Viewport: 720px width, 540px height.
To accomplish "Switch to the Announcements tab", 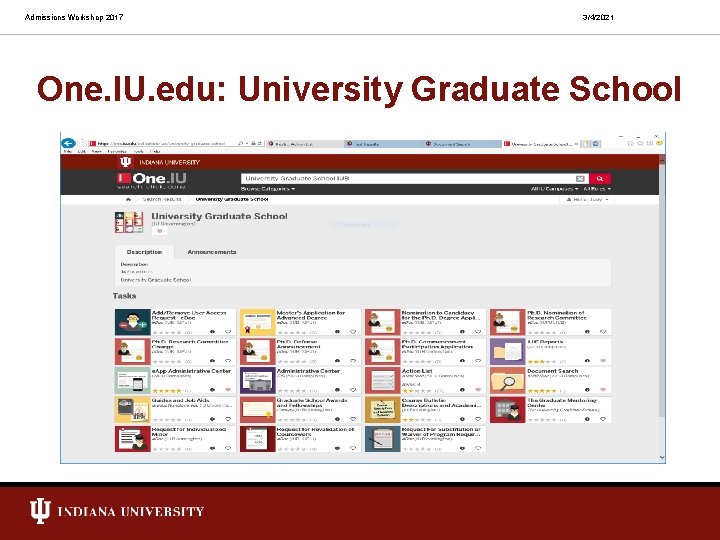I will (212, 252).
